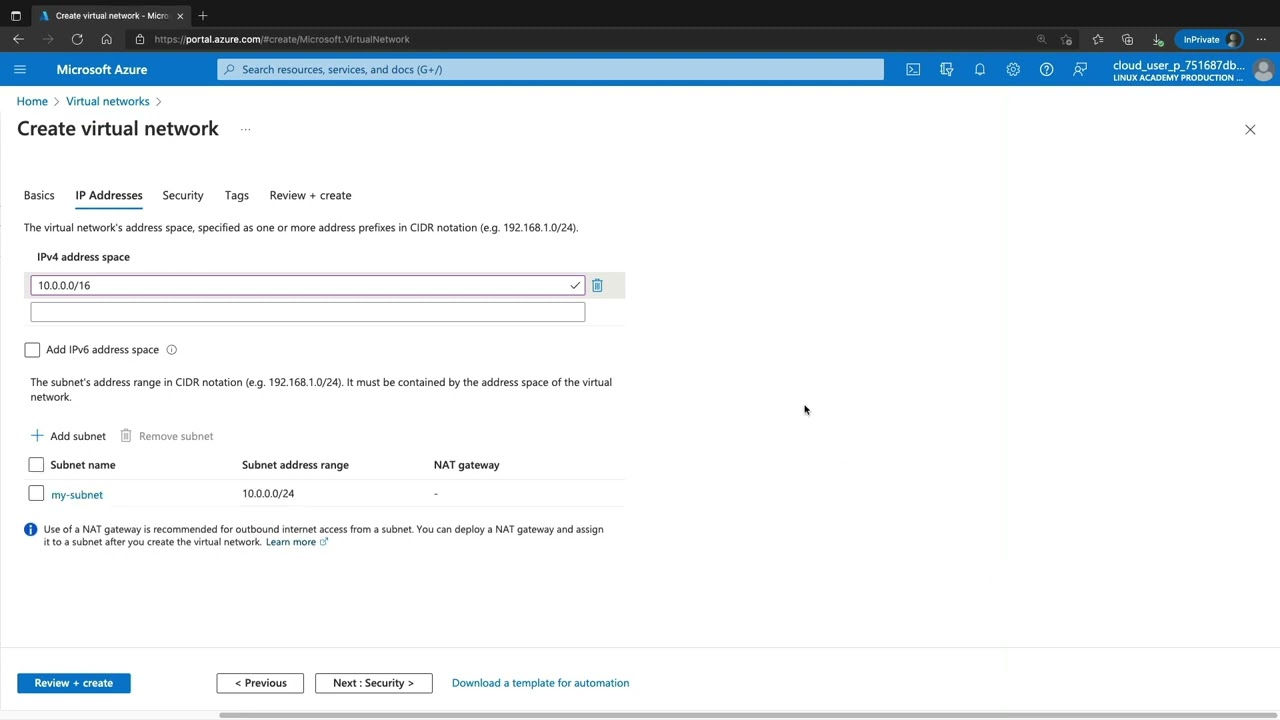Open the Azure feedback icon
Screen dimensions: 1280x720
click(x=1080, y=69)
